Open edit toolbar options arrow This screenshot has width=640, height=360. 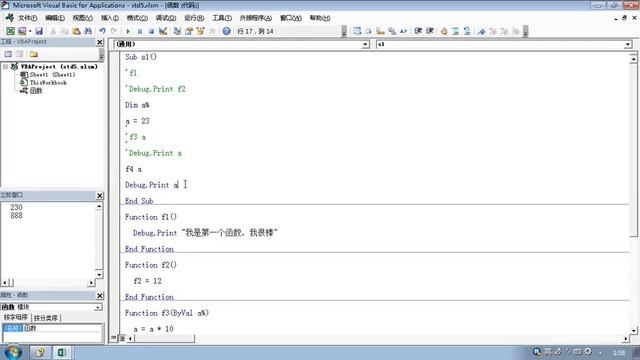pyautogui.click(x=525, y=31)
